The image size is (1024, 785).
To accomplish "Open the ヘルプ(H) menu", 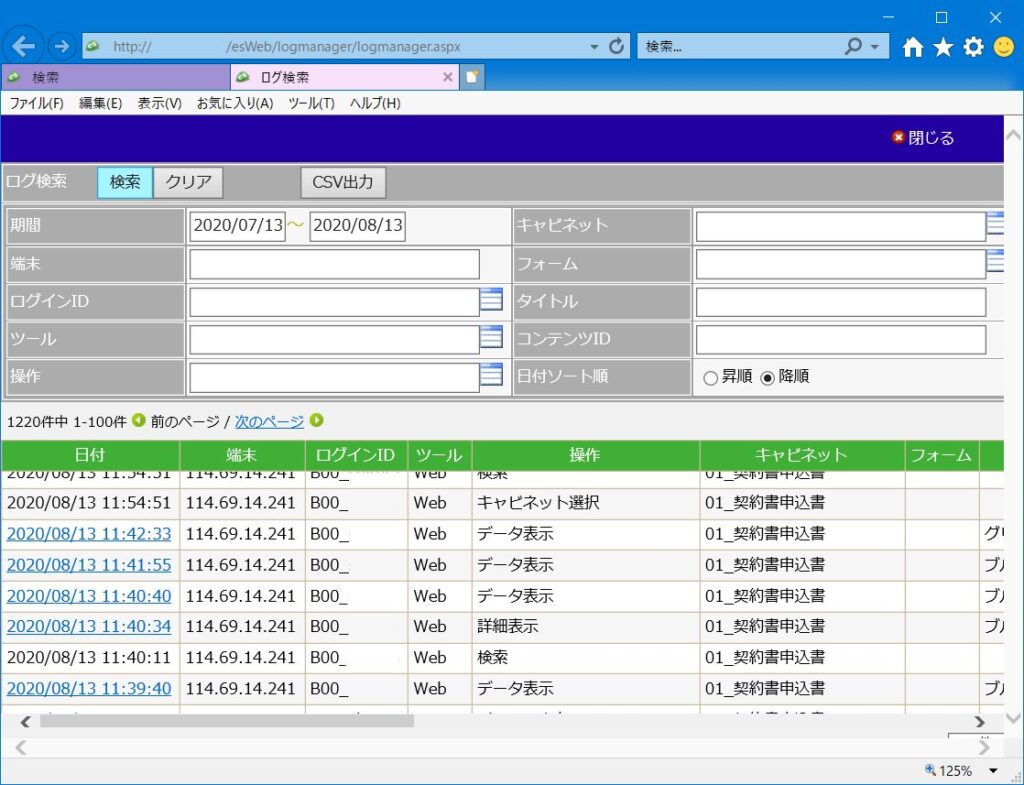I will pos(376,103).
